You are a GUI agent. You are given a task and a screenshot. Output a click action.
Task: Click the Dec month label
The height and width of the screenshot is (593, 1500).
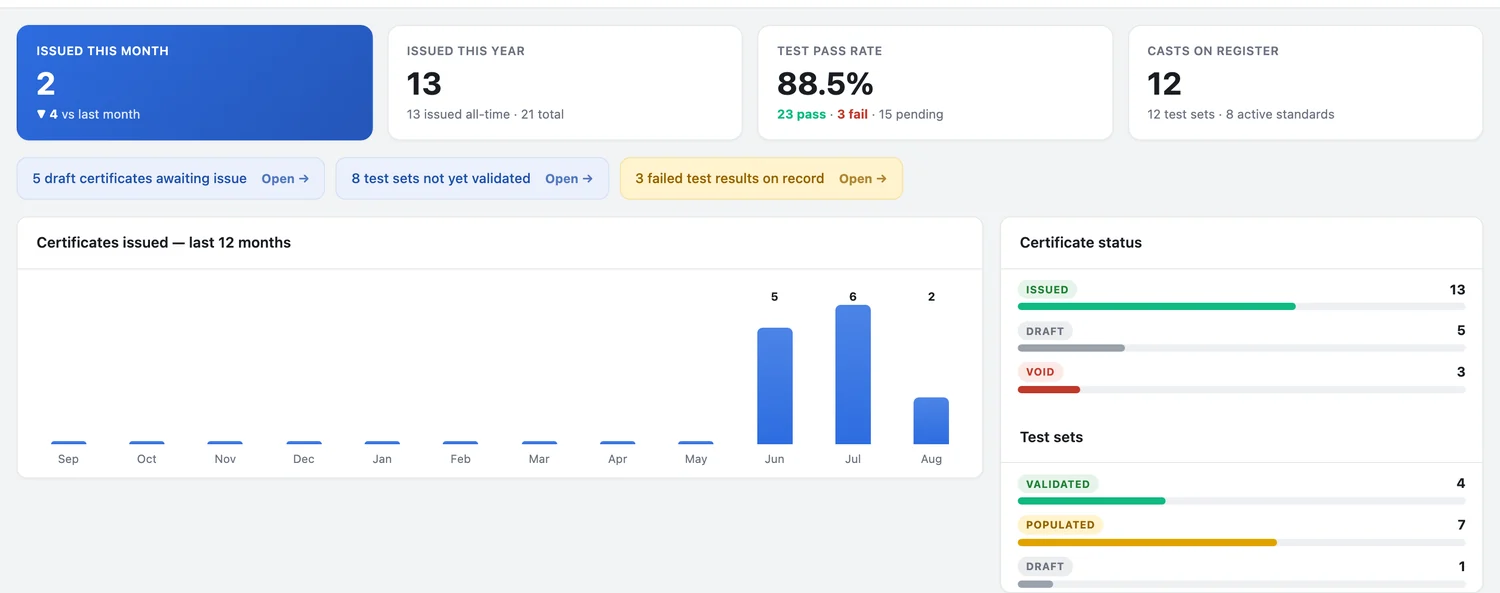304,459
